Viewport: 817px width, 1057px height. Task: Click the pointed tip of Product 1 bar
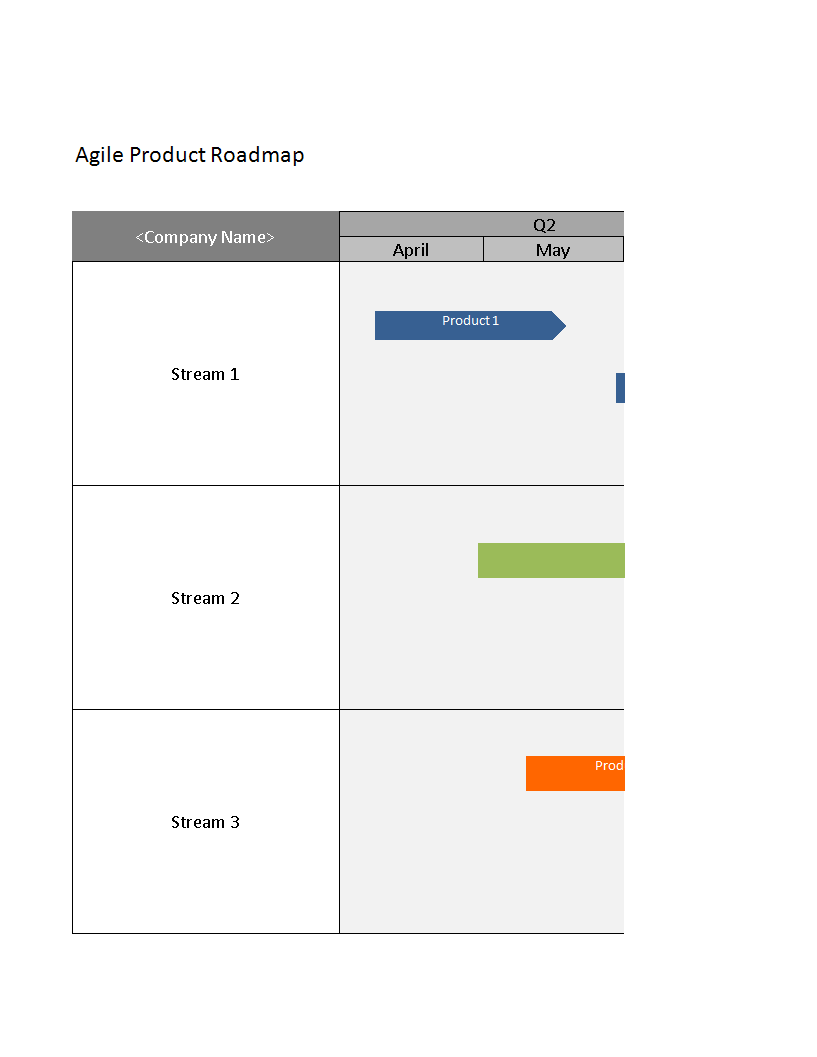pyautogui.click(x=560, y=326)
